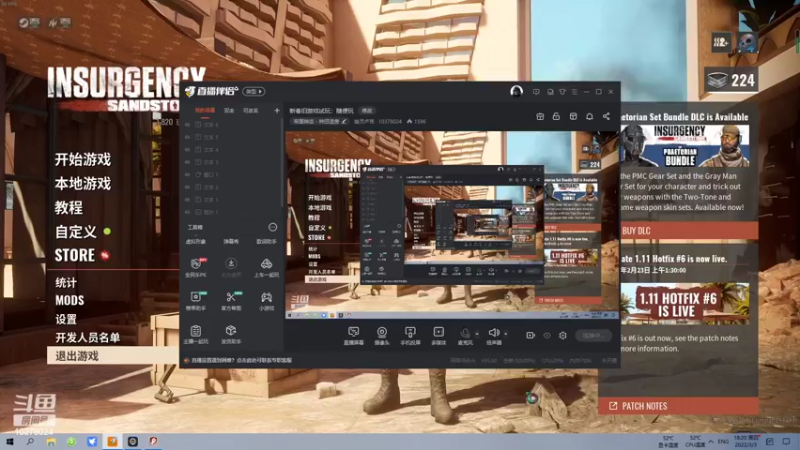Image resolution: width=800 pixels, height=450 pixels.
Task: Click the start broadcast pill button
Action: click(593, 335)
